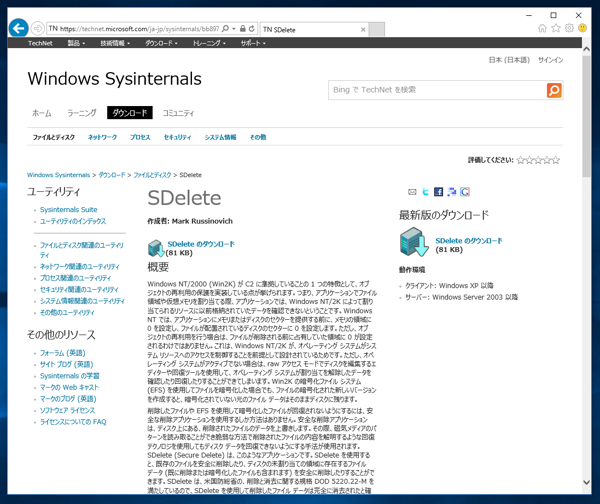Refresh the page using the reload icon
Screen dimensions: 600x504
pyautogui.click(x=251, y=29)
